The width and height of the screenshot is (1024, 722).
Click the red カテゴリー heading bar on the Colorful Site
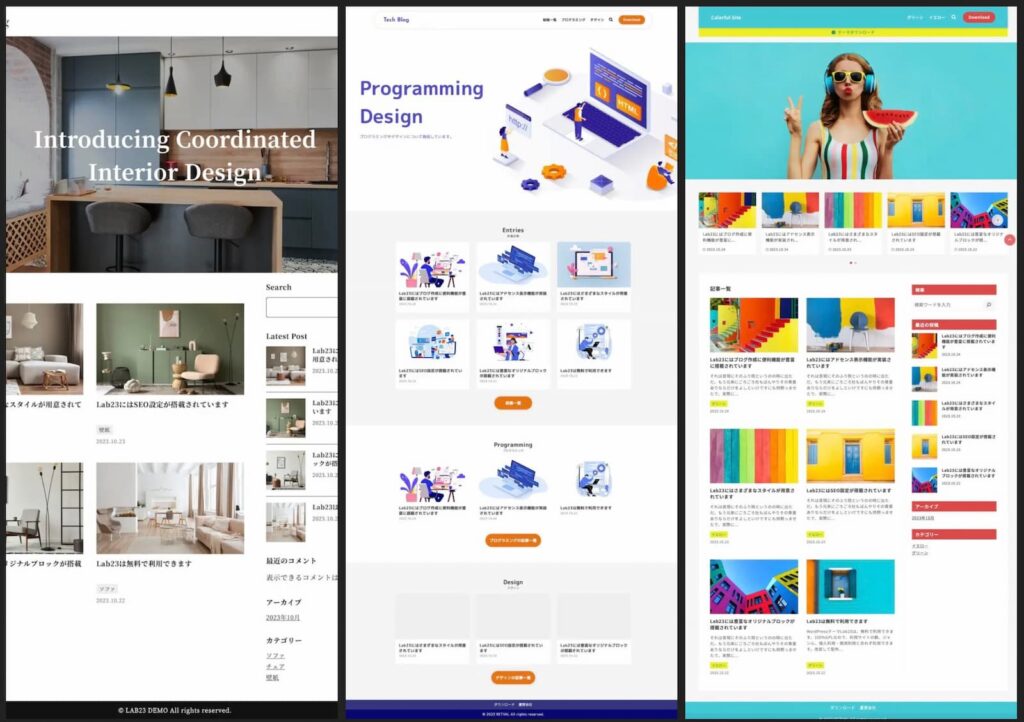pos(954,534)
